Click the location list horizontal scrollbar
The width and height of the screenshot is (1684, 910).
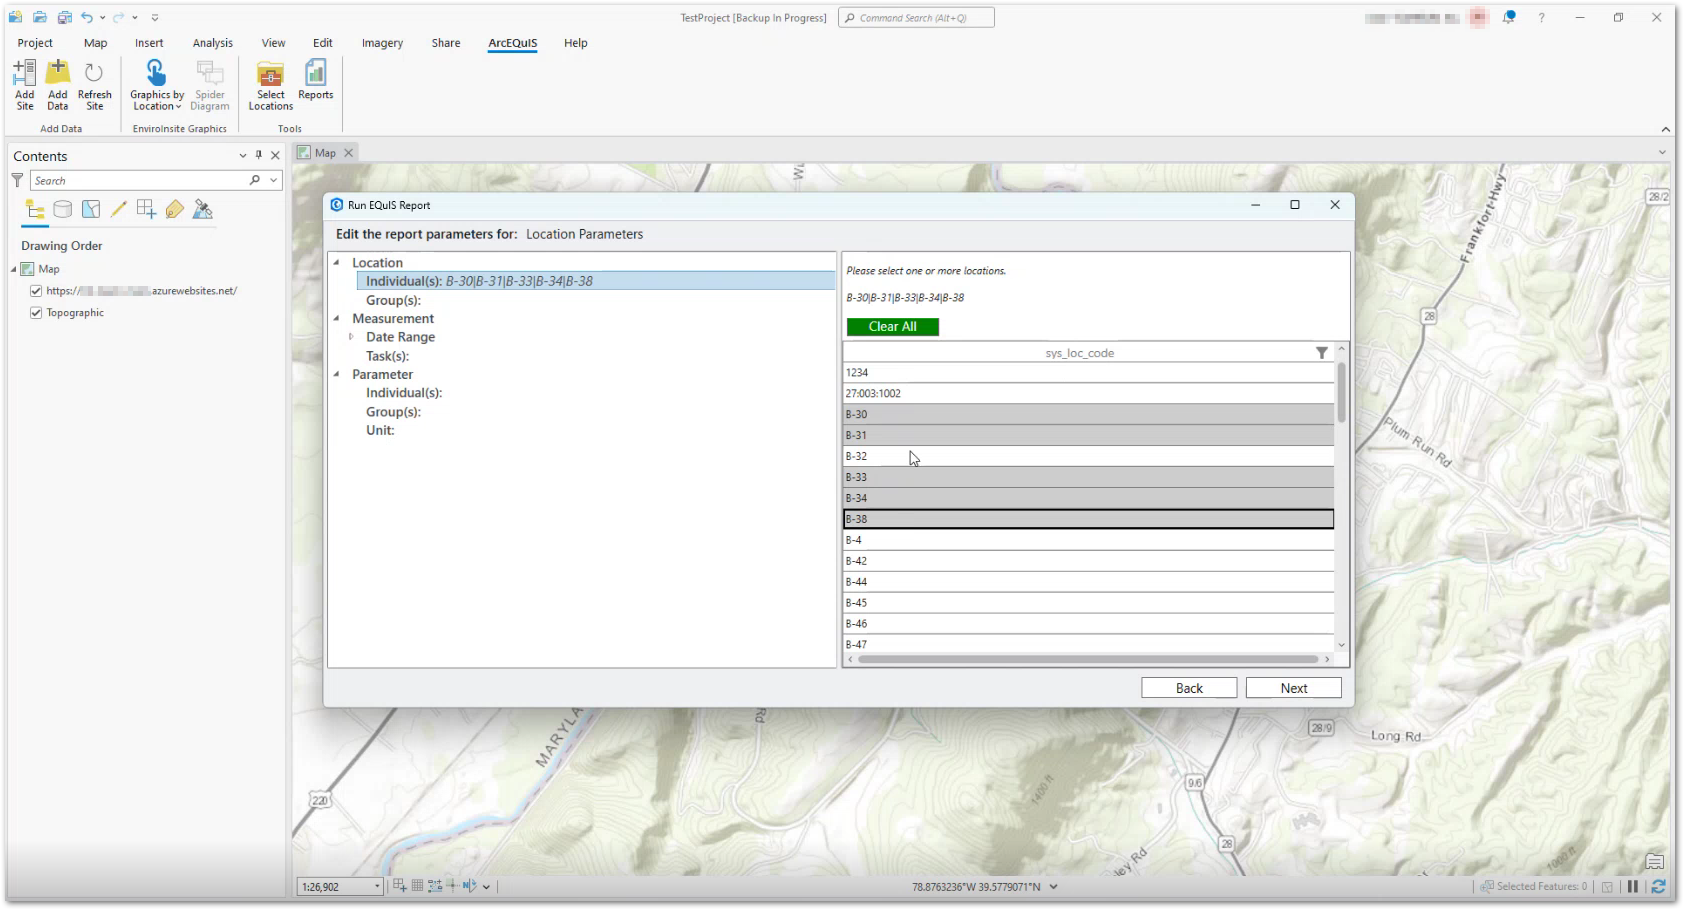[1088, 660]
